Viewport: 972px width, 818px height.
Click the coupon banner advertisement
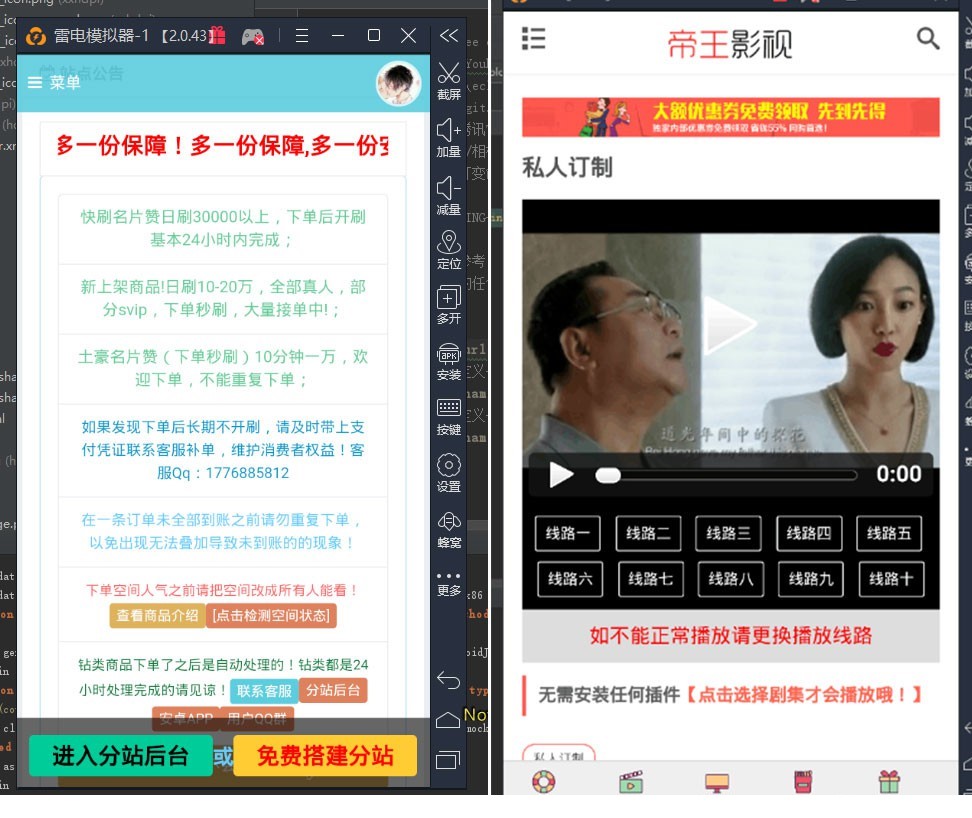point(731,117)
